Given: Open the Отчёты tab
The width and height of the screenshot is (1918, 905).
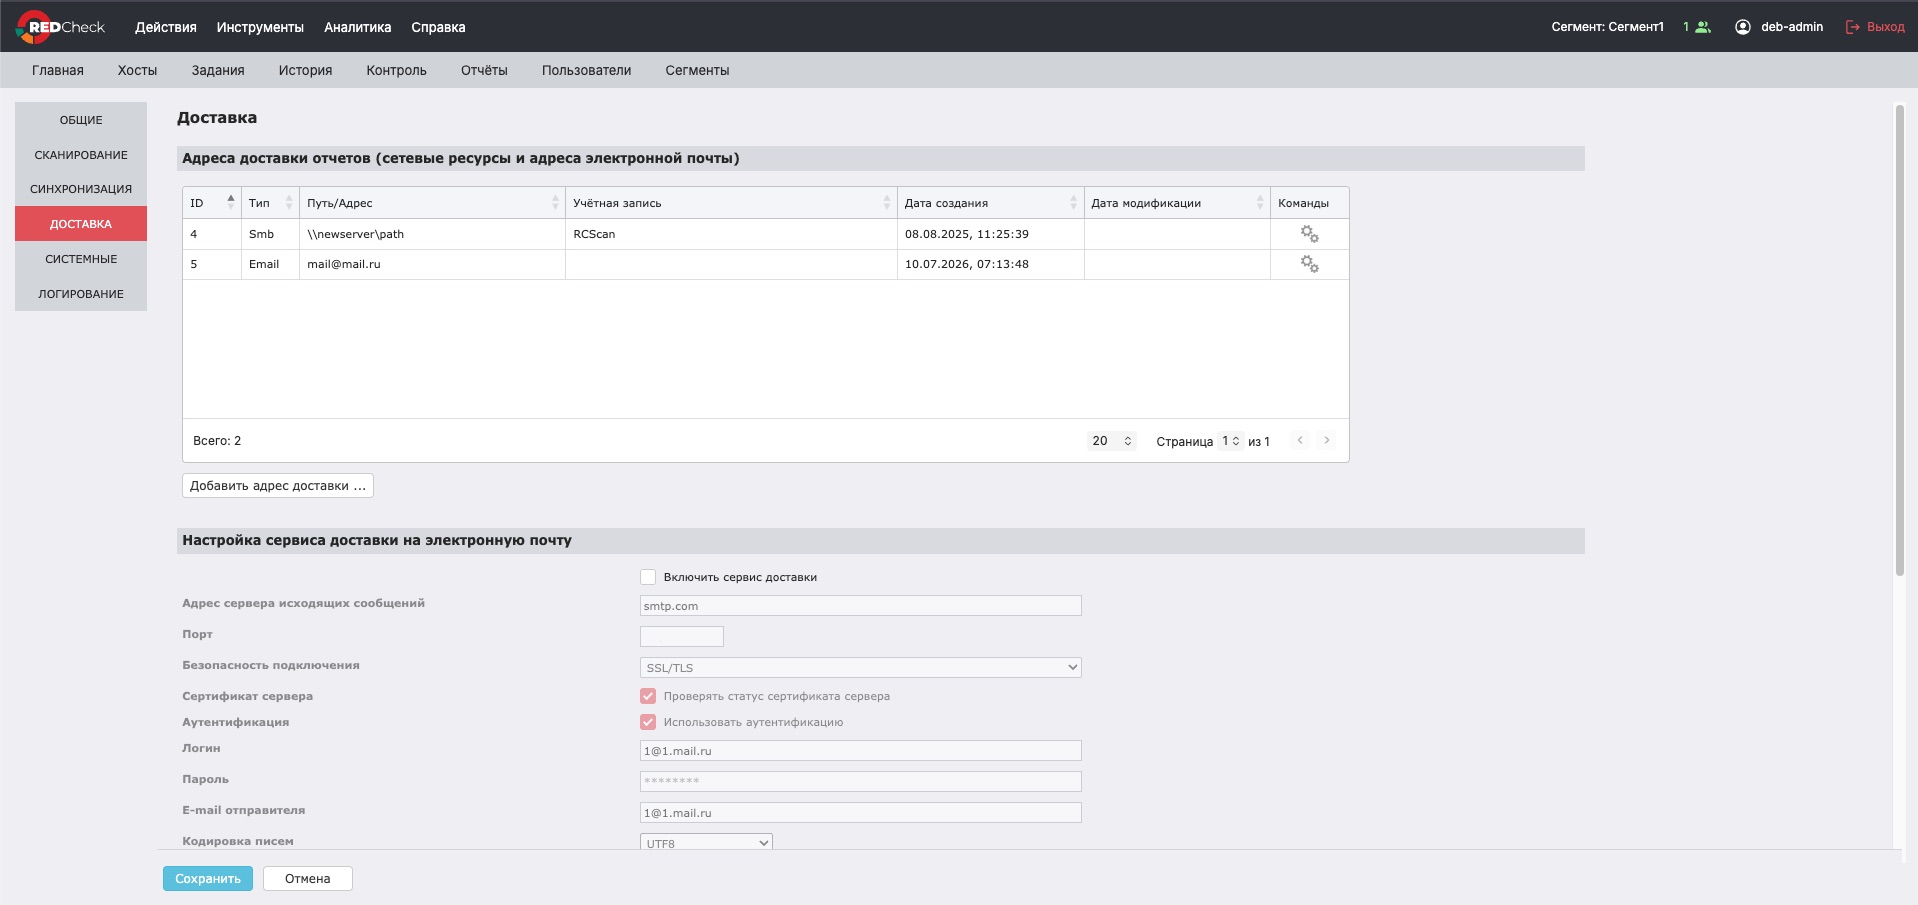Looking at the screenshot, I should tap(484, 70).
